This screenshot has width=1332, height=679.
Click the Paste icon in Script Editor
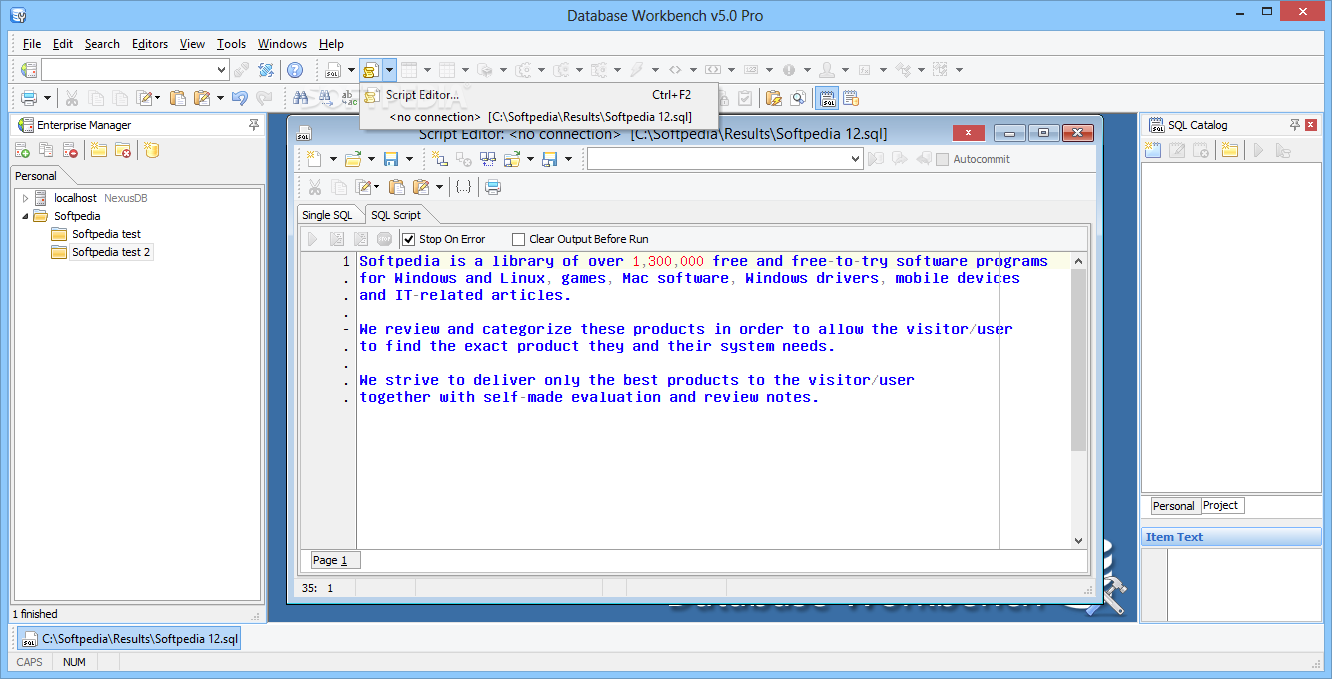pyautogui.click(x=397, y=187)
